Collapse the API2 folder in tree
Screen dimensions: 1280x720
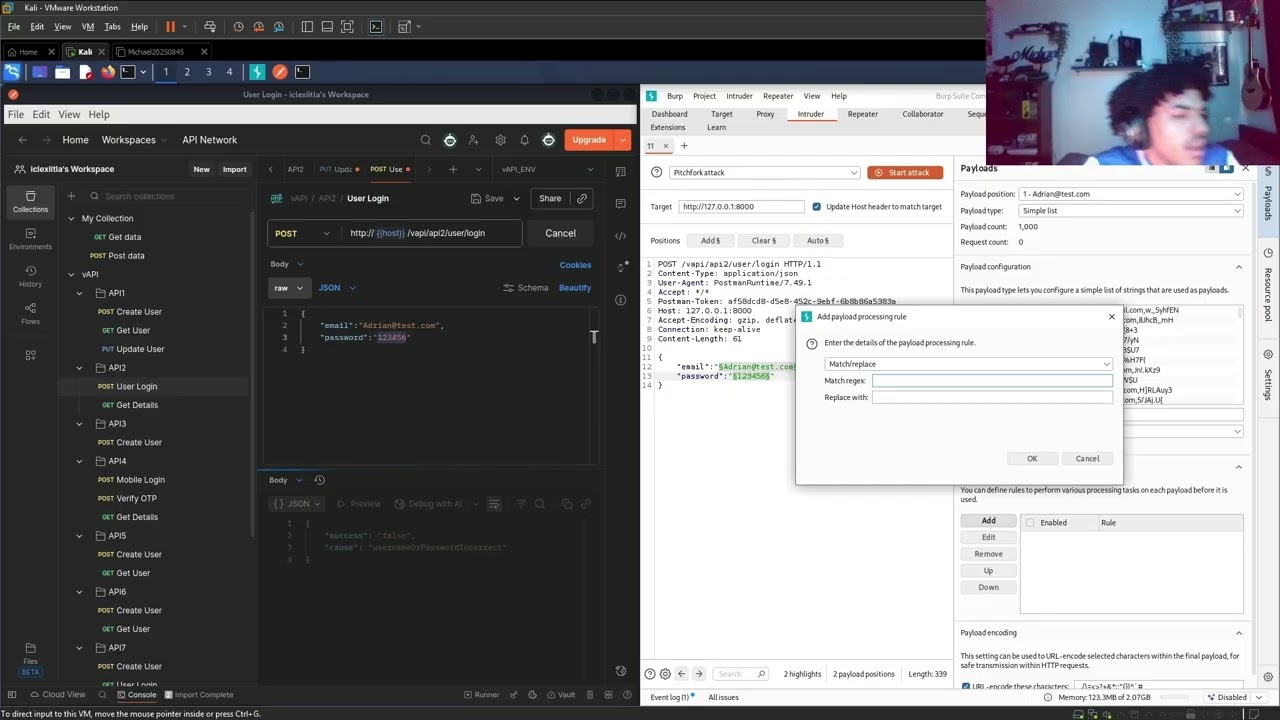click(x=79, y=368)
